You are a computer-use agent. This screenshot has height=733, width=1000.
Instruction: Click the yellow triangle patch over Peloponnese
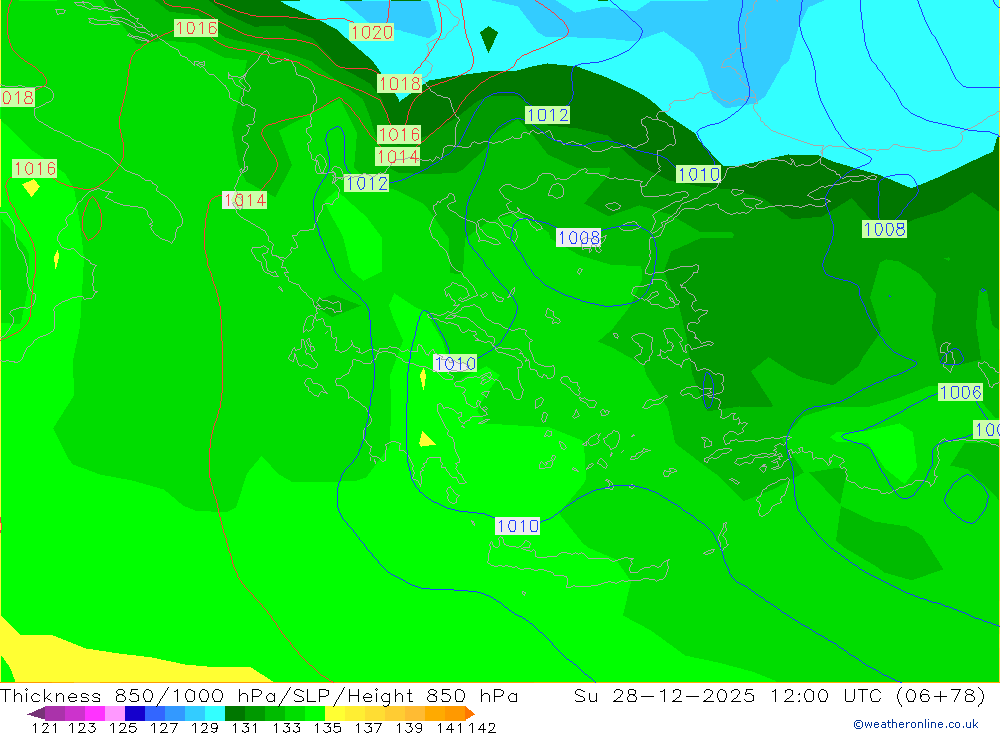coord(427,439)
